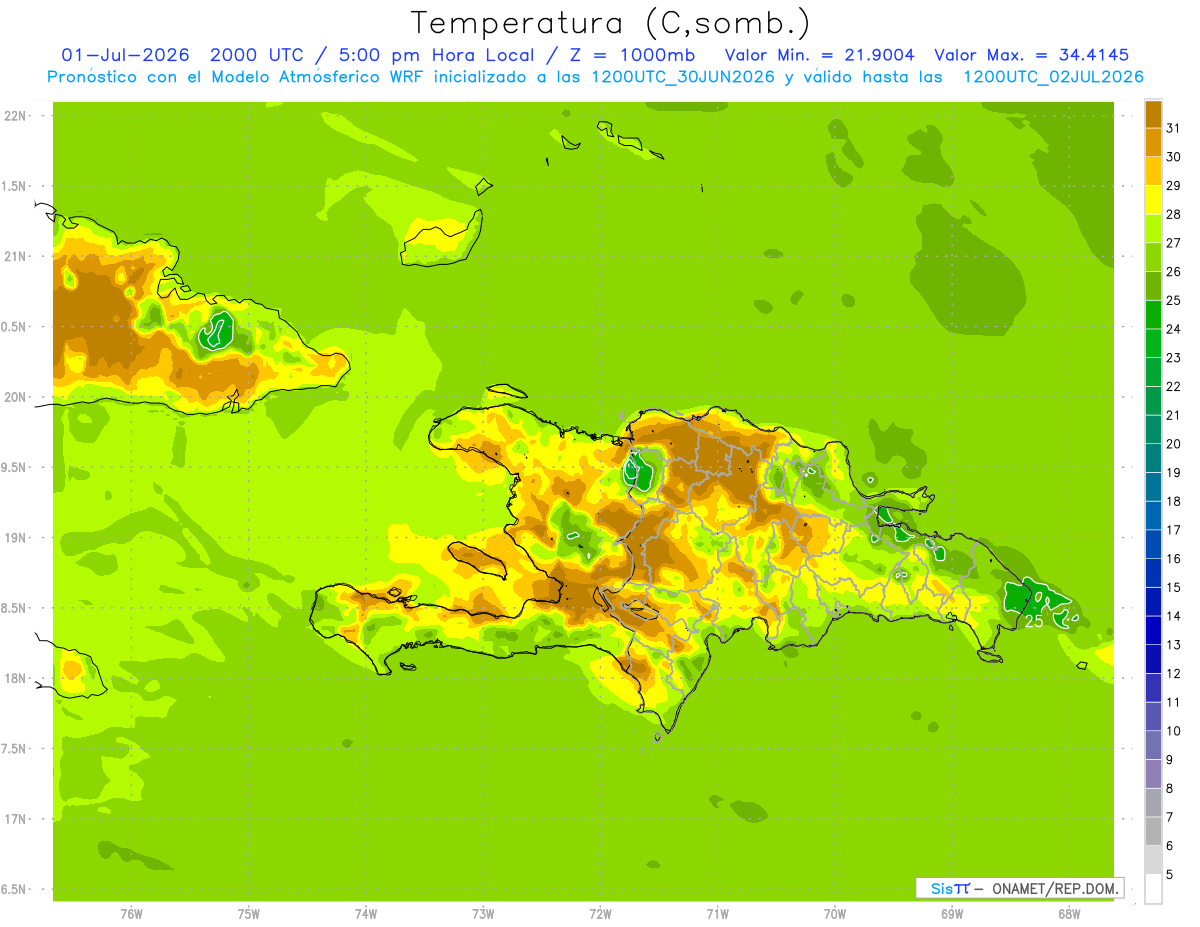This screenshot has height=927, width=1200.
Task: Click the '9.5N' latitude axis label
Action: pyautogui.click(x=16, y=467)
